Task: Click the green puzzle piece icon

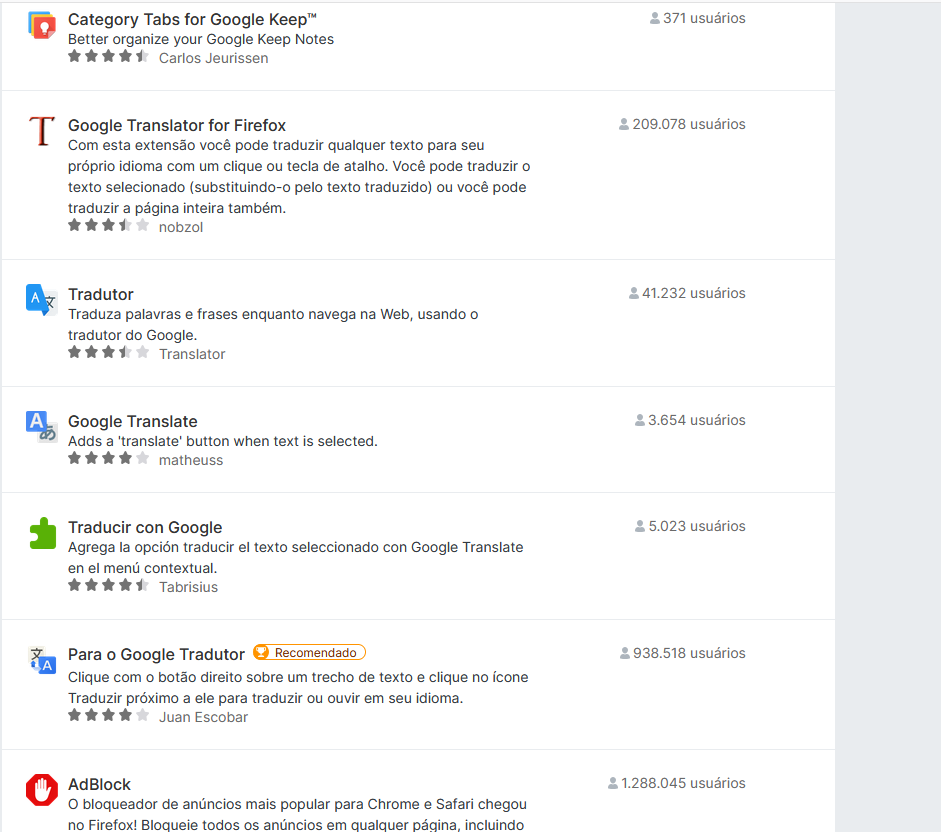Action: [42, 533]
